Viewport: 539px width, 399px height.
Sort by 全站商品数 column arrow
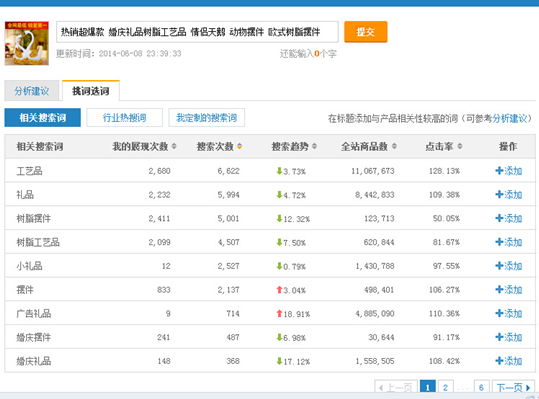click(394, 146)
